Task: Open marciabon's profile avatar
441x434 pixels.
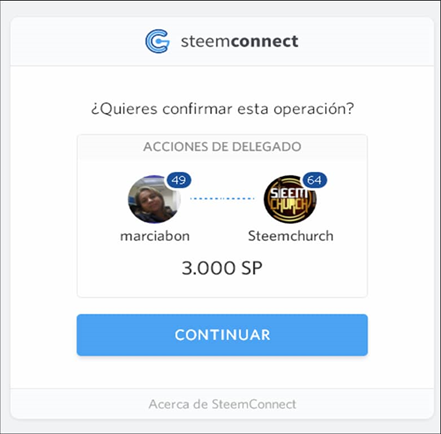Action: 154,199
